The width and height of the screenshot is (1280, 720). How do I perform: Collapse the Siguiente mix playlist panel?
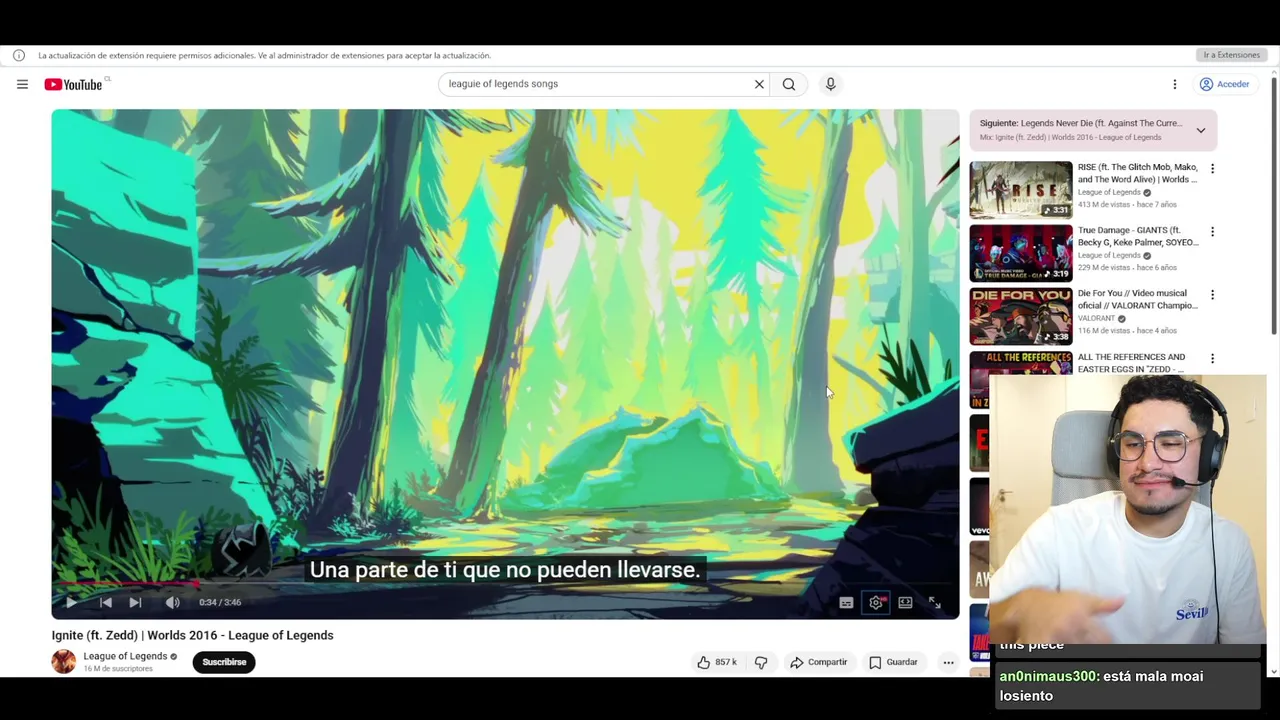[1201, 130]
